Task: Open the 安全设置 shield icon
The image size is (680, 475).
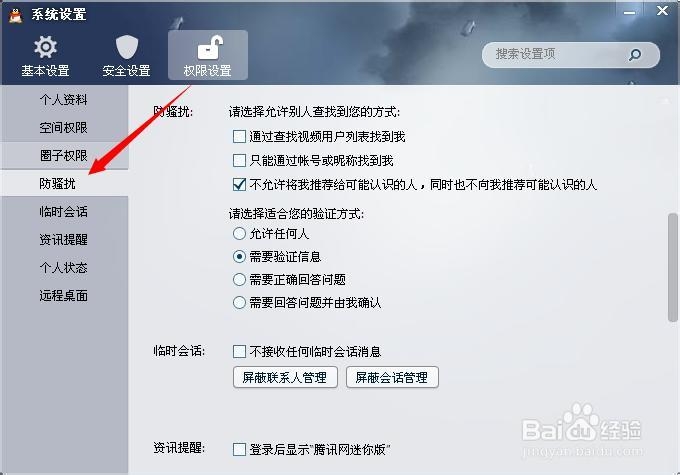Action: tap(127, 47)
